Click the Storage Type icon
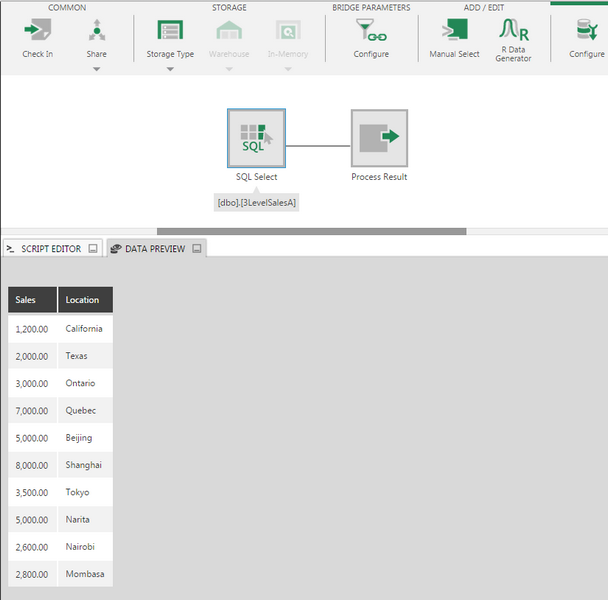Screen dimensions: 608x600 170,31
